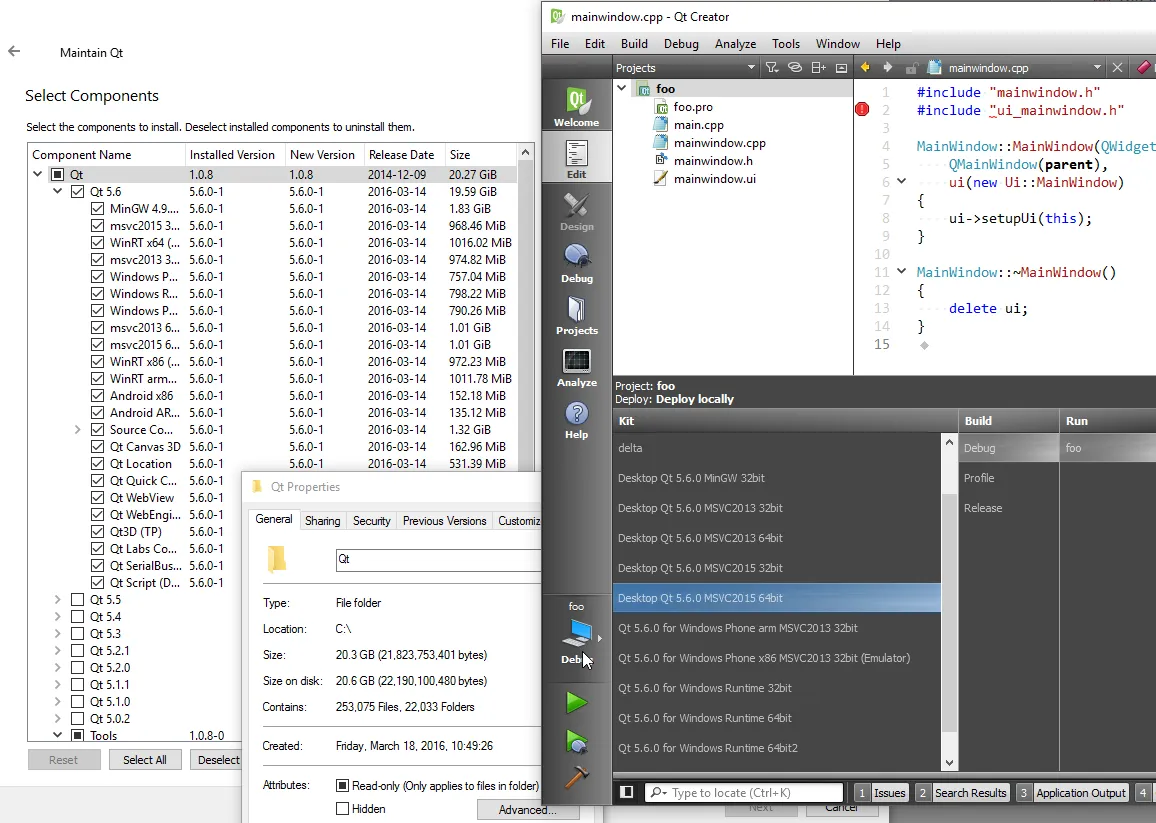Expand the Qt 5.0.2 tree node
1156x823 pixels.
58,718
